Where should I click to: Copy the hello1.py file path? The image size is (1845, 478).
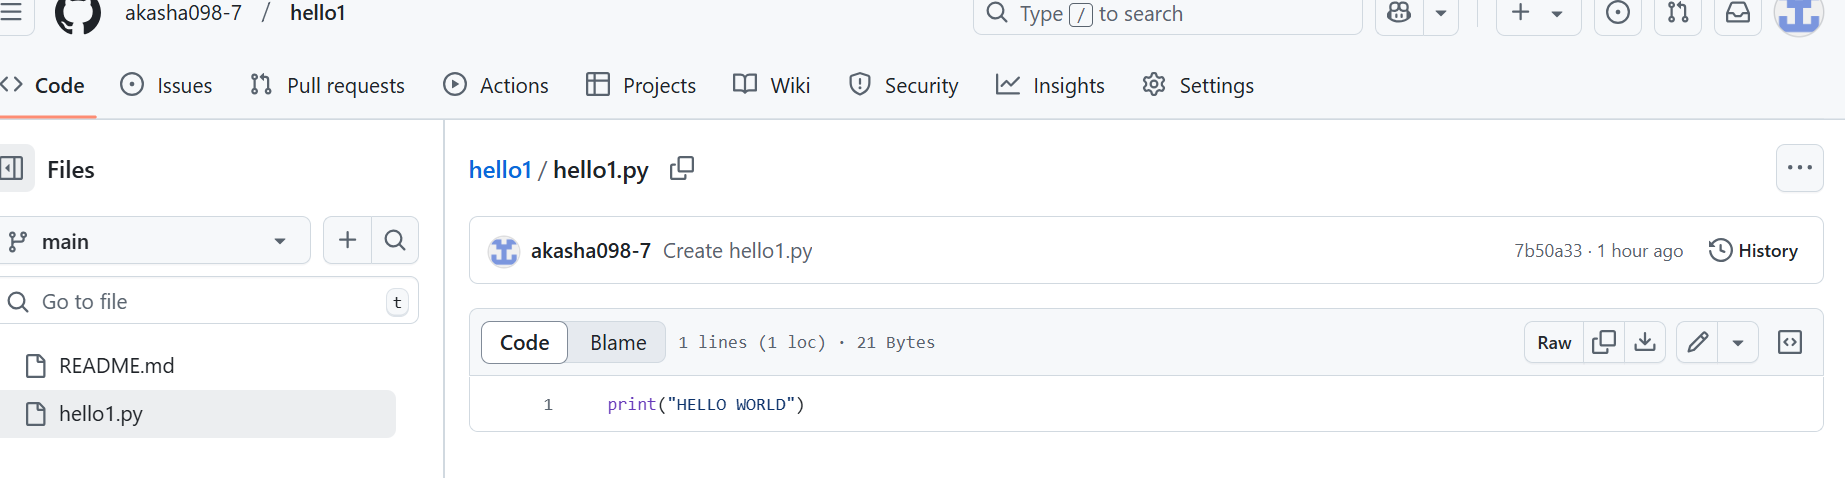pyautogui.click(x=682, y=168)
